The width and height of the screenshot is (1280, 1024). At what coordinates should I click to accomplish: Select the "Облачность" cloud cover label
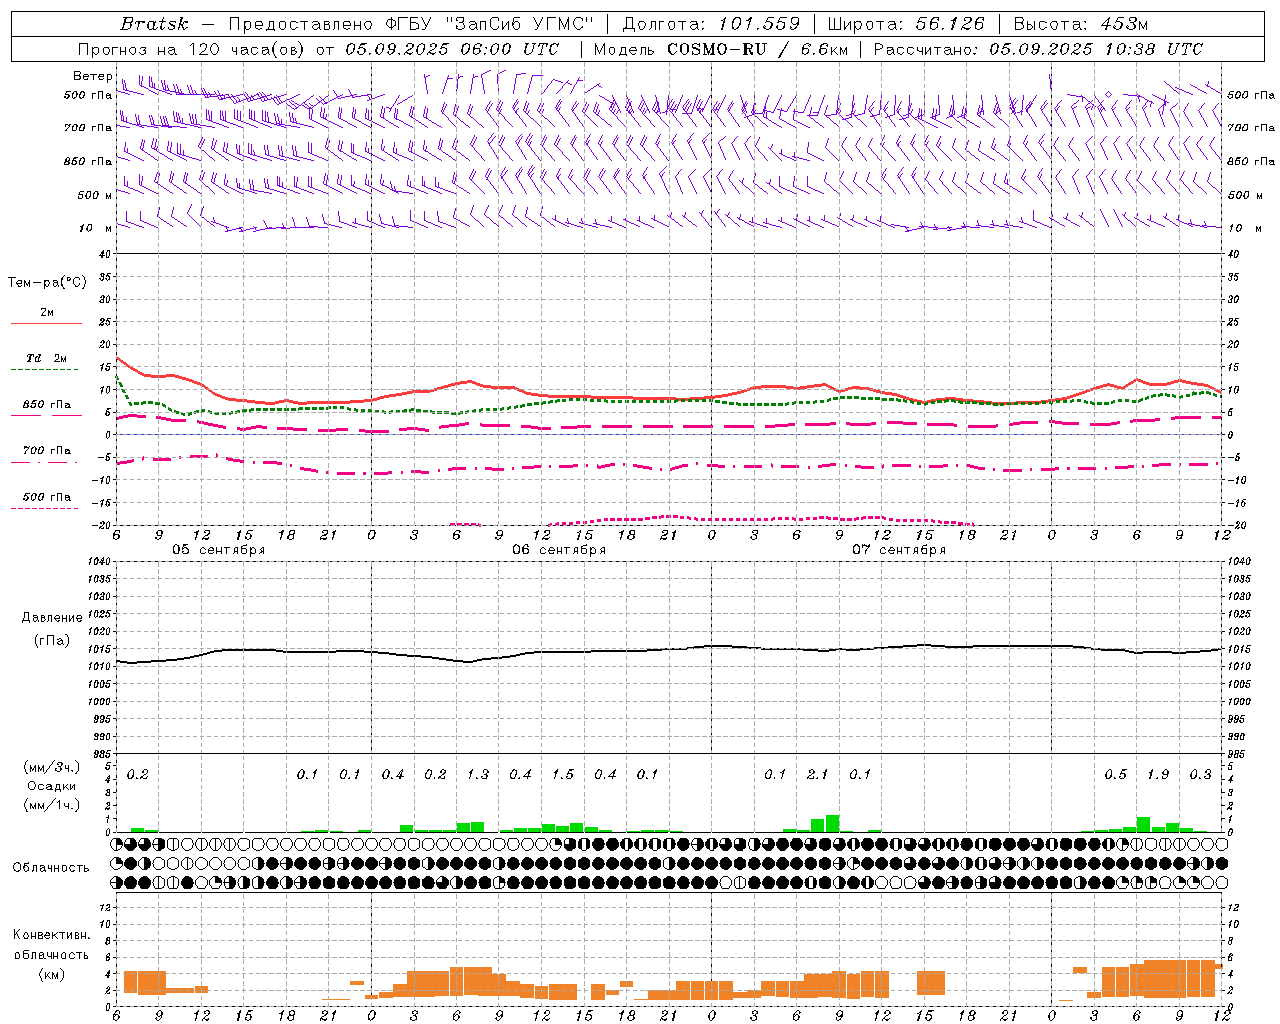[x=51, y=868]
